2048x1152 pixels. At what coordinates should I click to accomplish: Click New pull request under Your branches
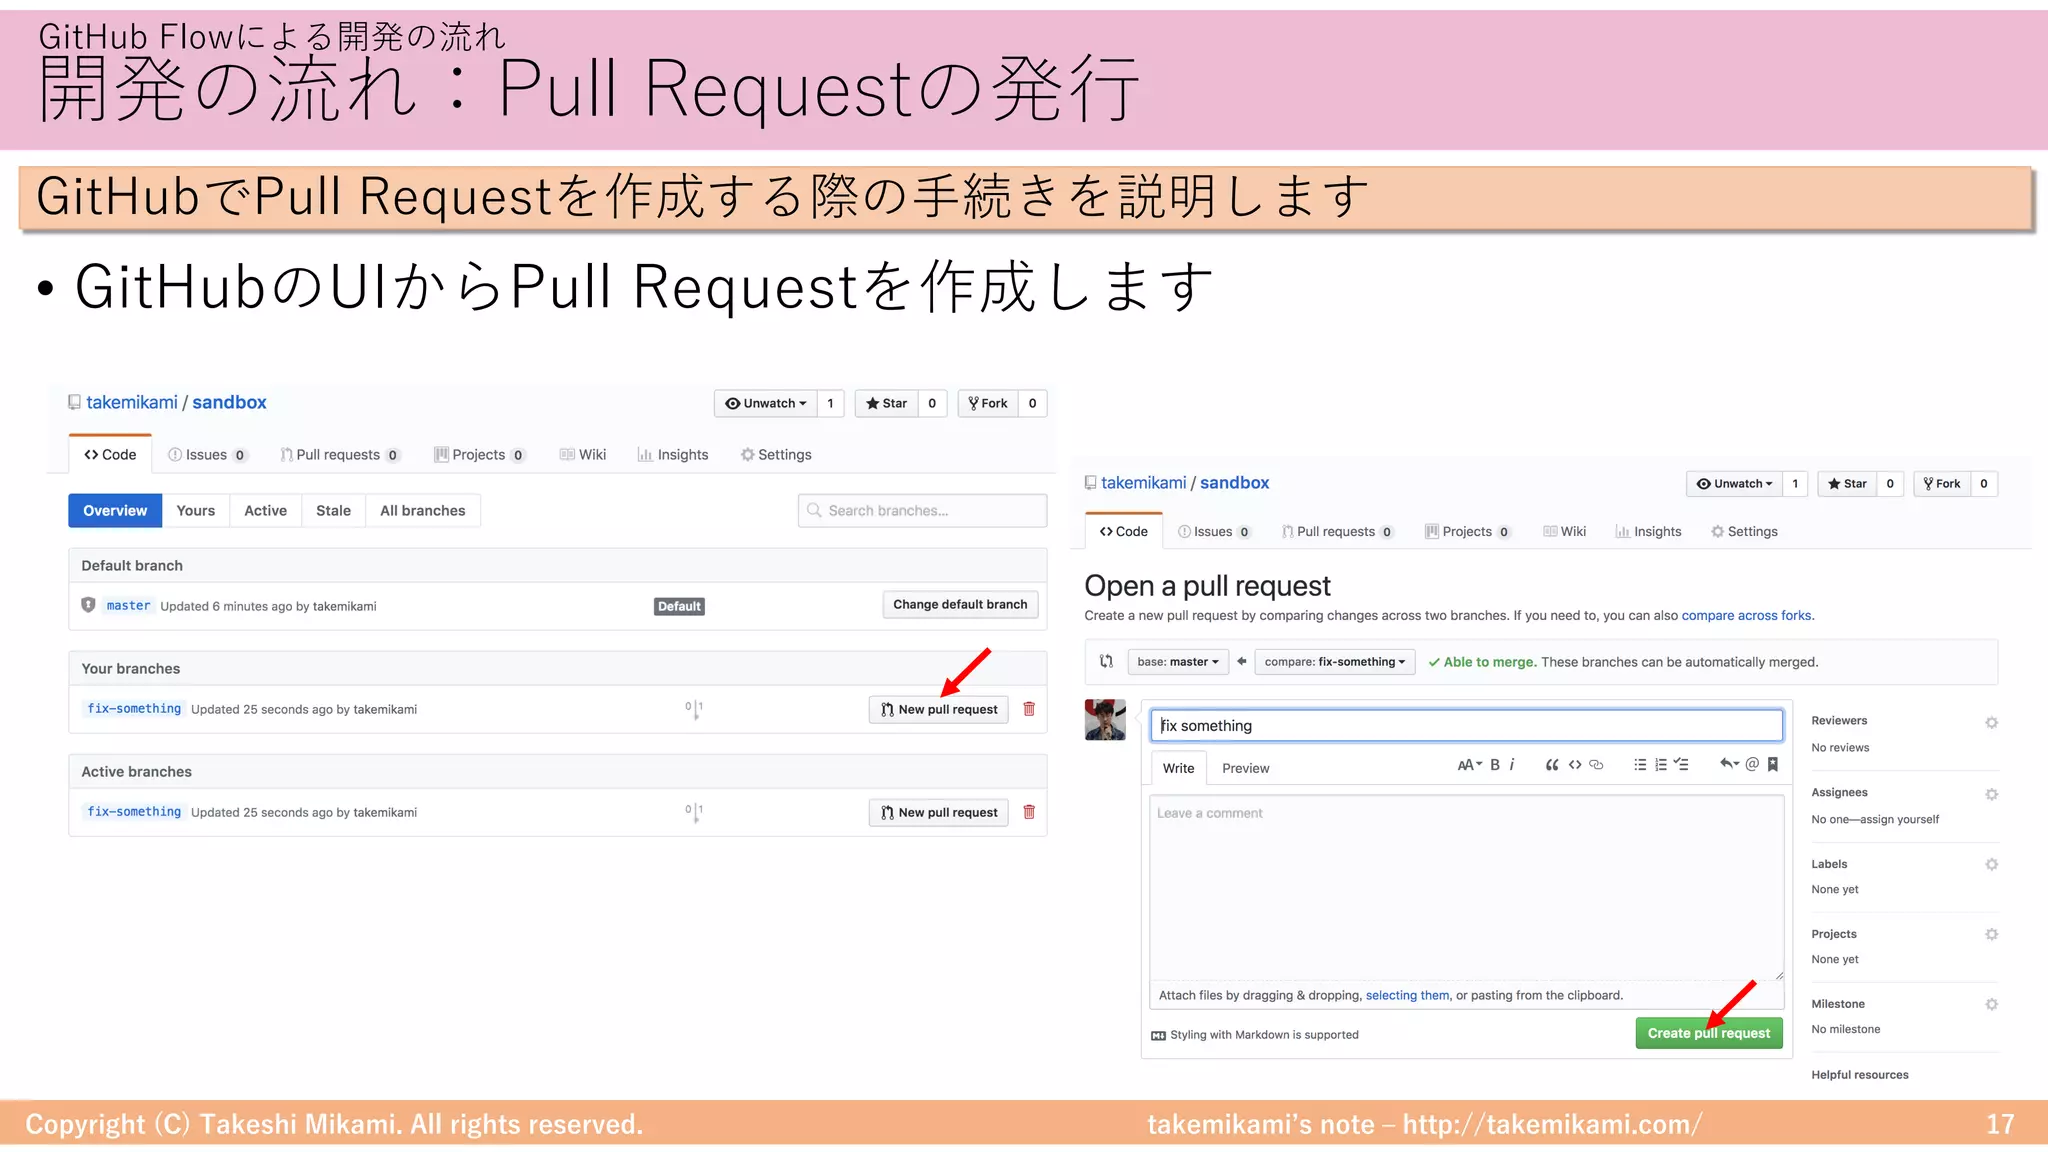pos(939,709)
